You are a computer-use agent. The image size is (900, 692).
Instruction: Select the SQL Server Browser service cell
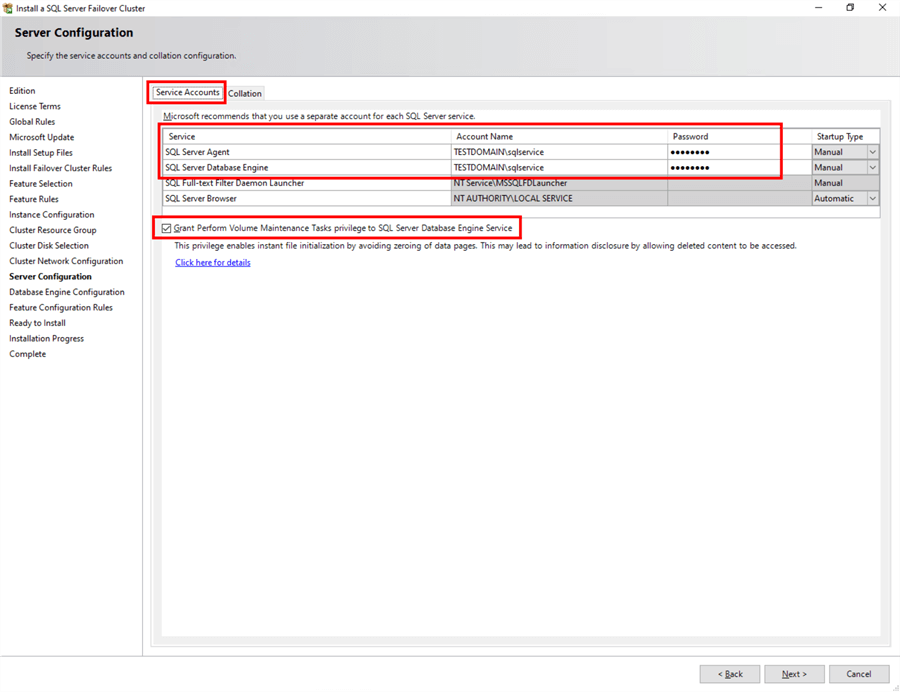coord(307,199)
